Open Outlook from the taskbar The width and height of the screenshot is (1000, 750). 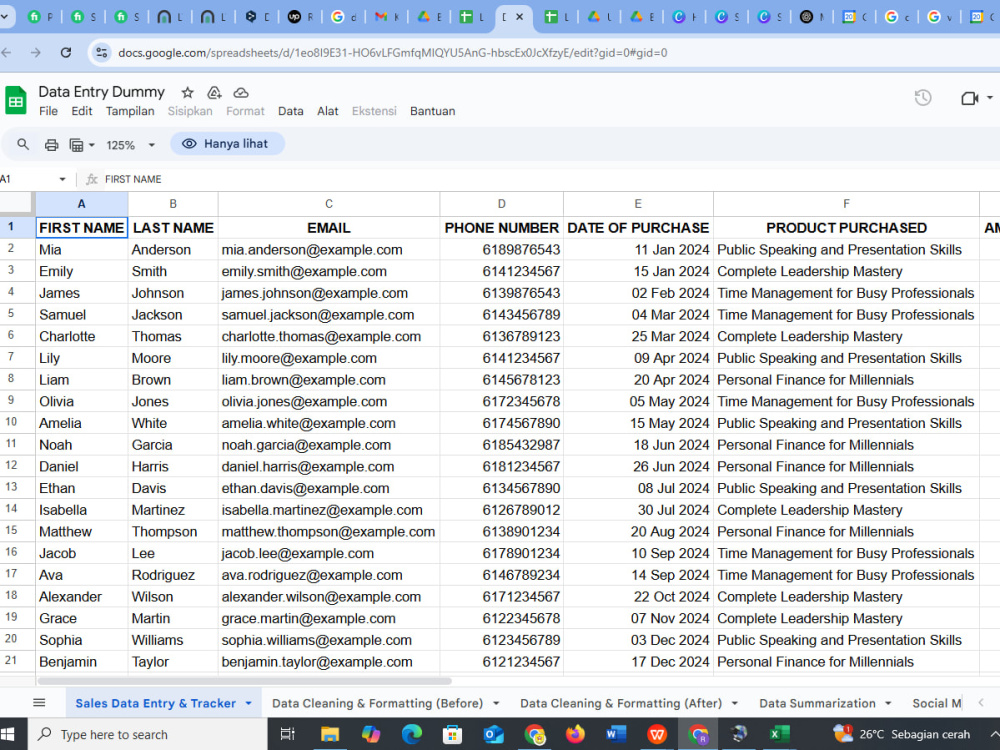point(493,735)
